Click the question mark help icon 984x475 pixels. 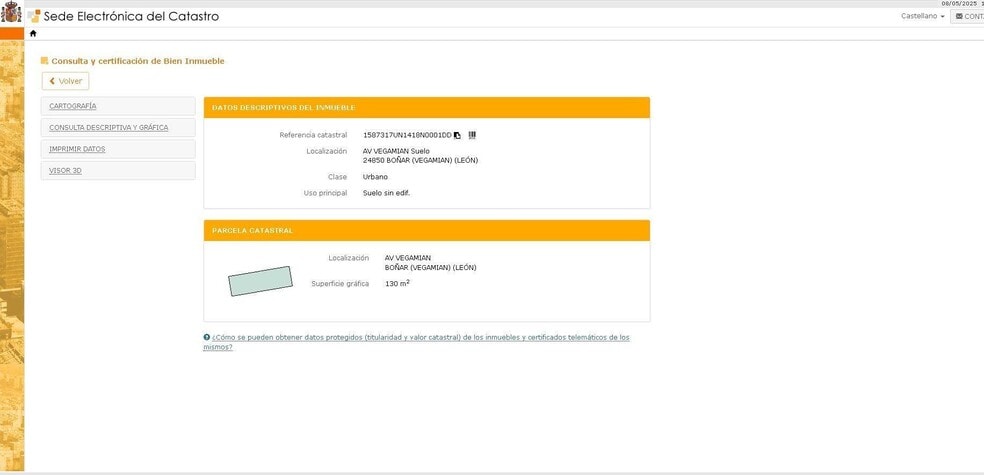207,338
